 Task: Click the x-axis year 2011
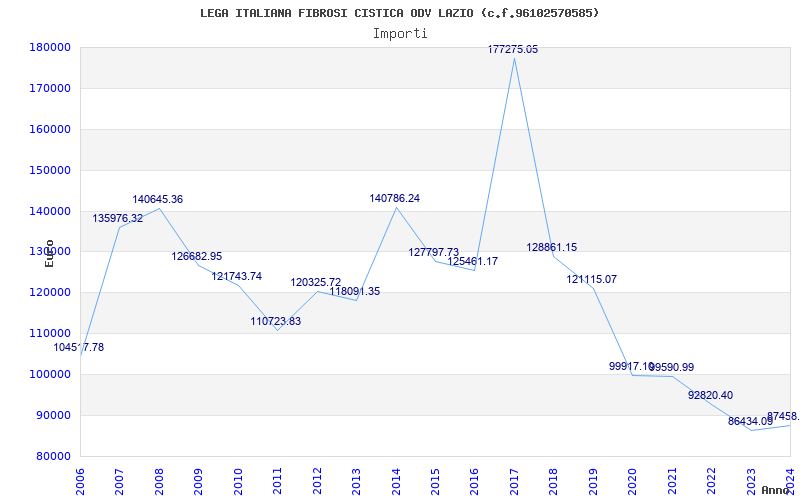(x=278, y=482)
